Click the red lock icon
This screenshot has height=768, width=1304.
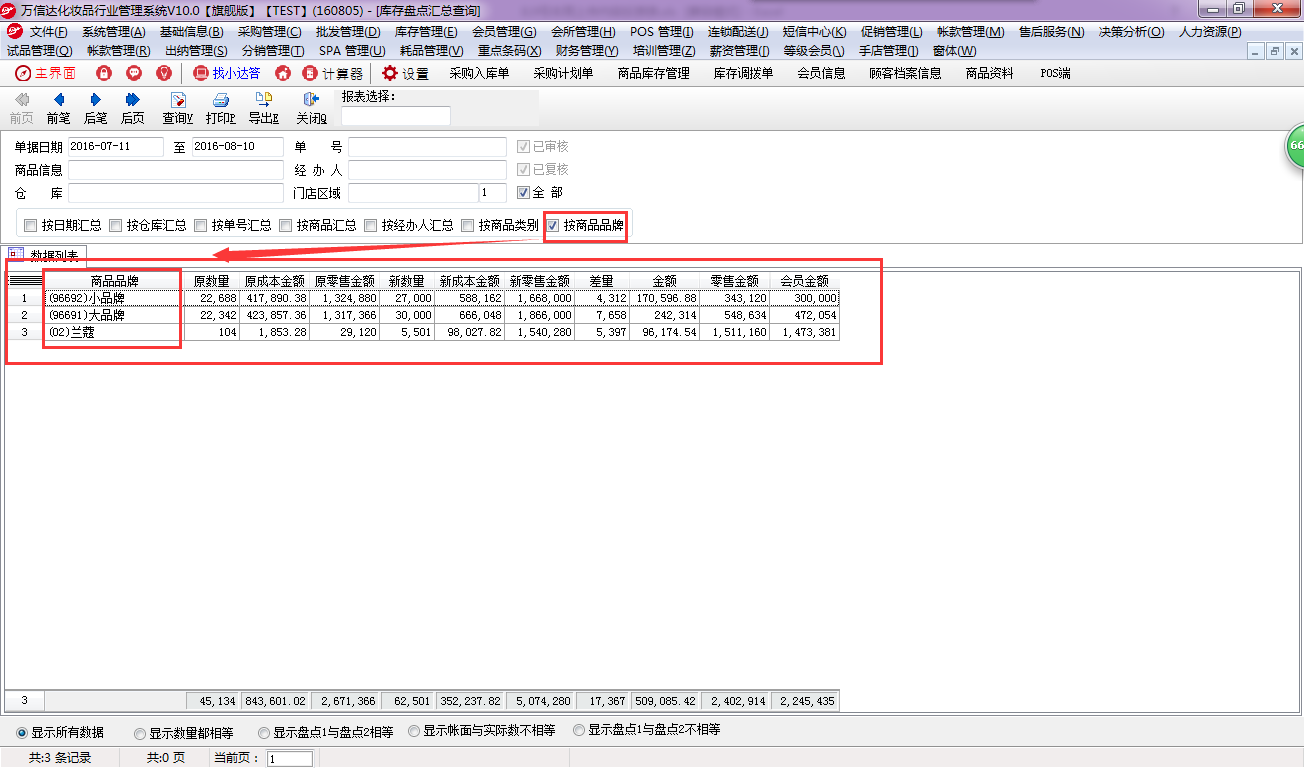tap(104, 73)
